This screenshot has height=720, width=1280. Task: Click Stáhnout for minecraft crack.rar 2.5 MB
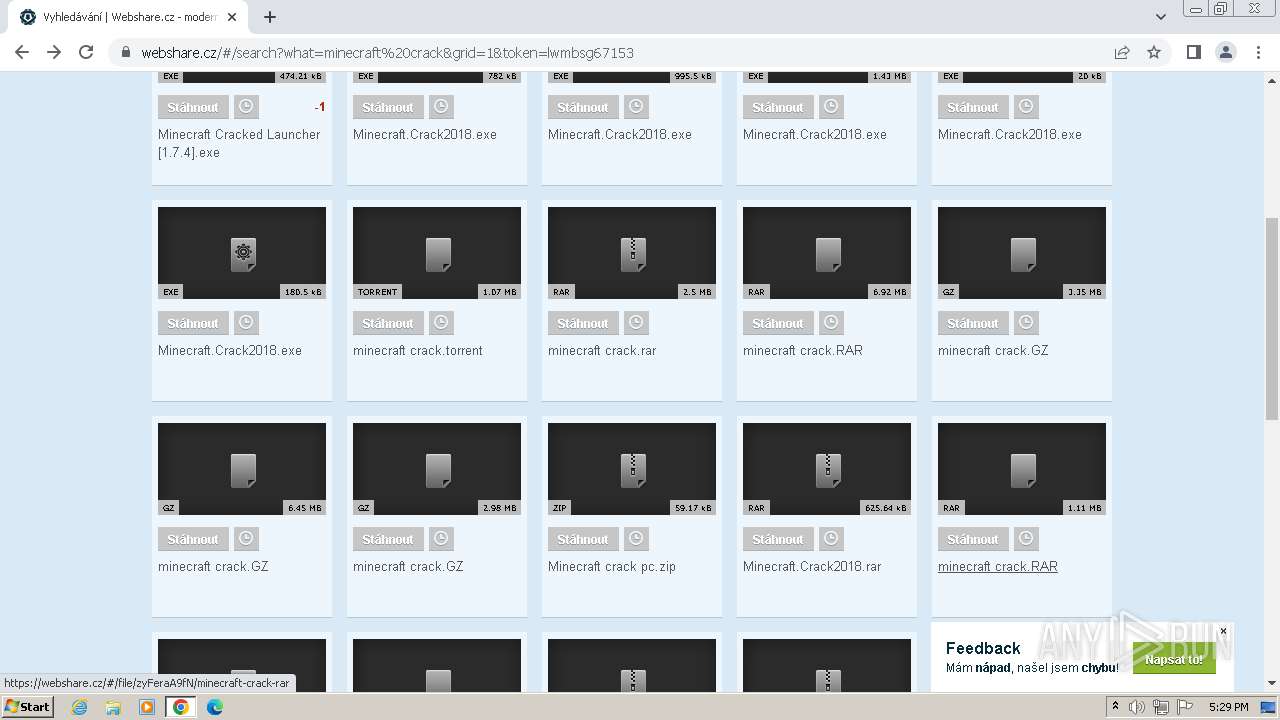click(x=583, y=323)
